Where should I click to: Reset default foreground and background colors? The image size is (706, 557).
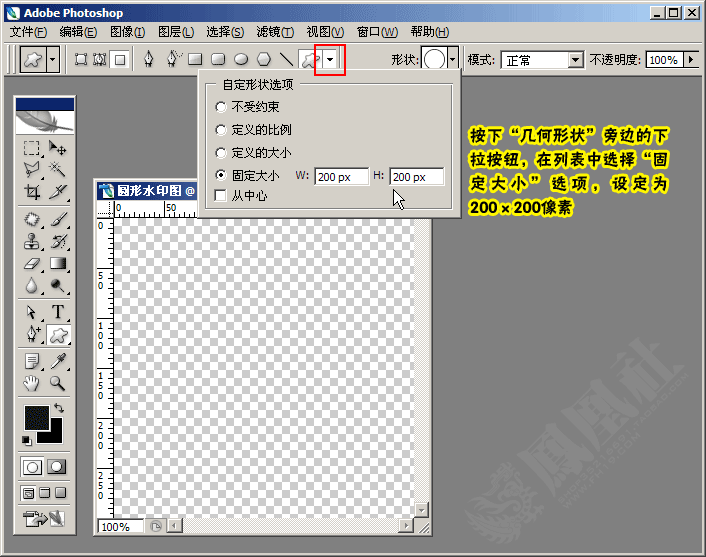tap(27, 440)
